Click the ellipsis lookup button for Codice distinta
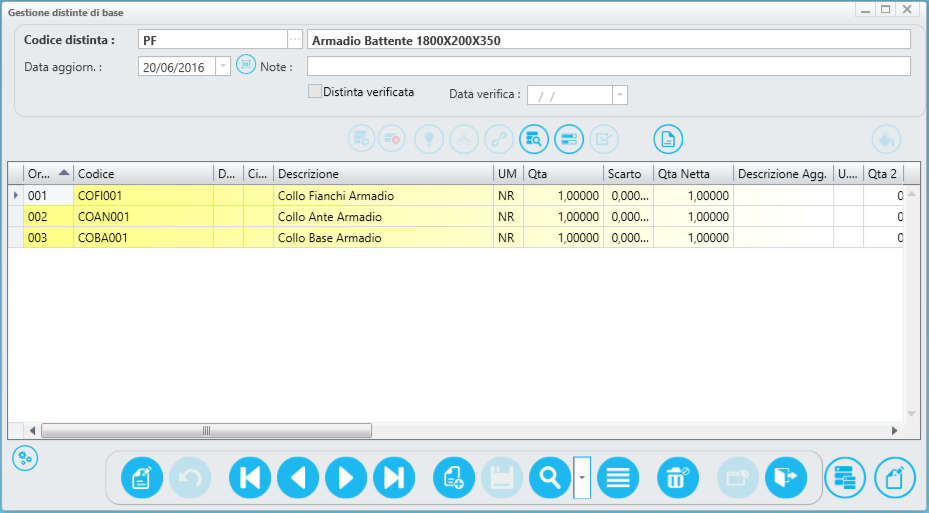This screenshot has width=929, height=513. pyautogui.click(x=294, y=40)
